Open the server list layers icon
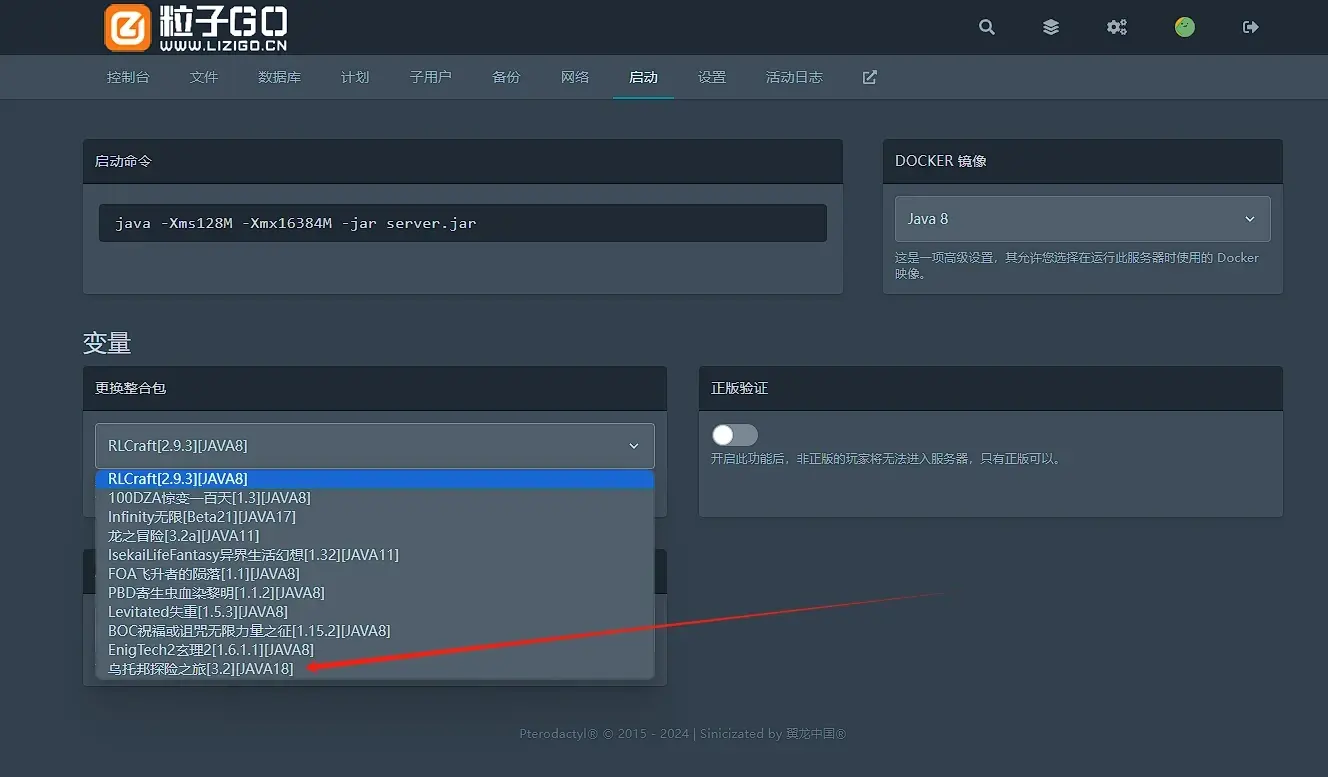 point(1051,27)
